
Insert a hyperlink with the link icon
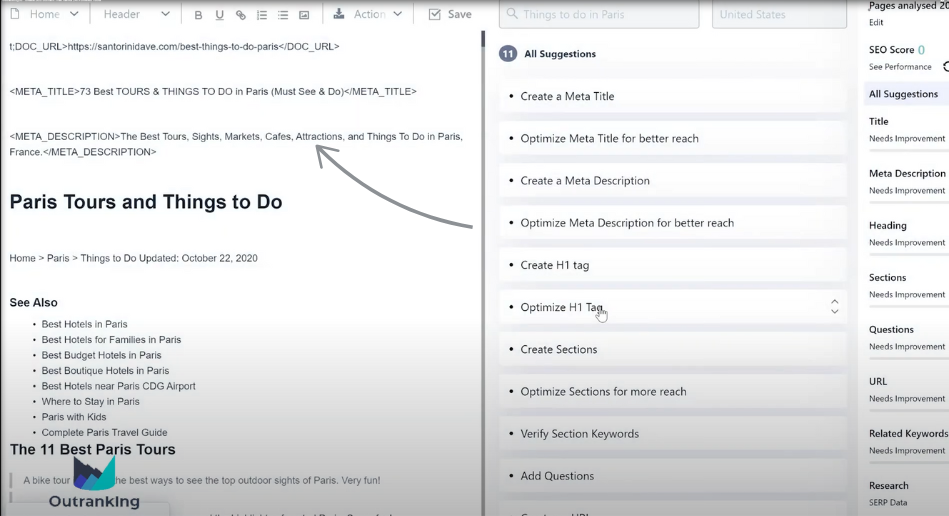(x=240, y=15)
